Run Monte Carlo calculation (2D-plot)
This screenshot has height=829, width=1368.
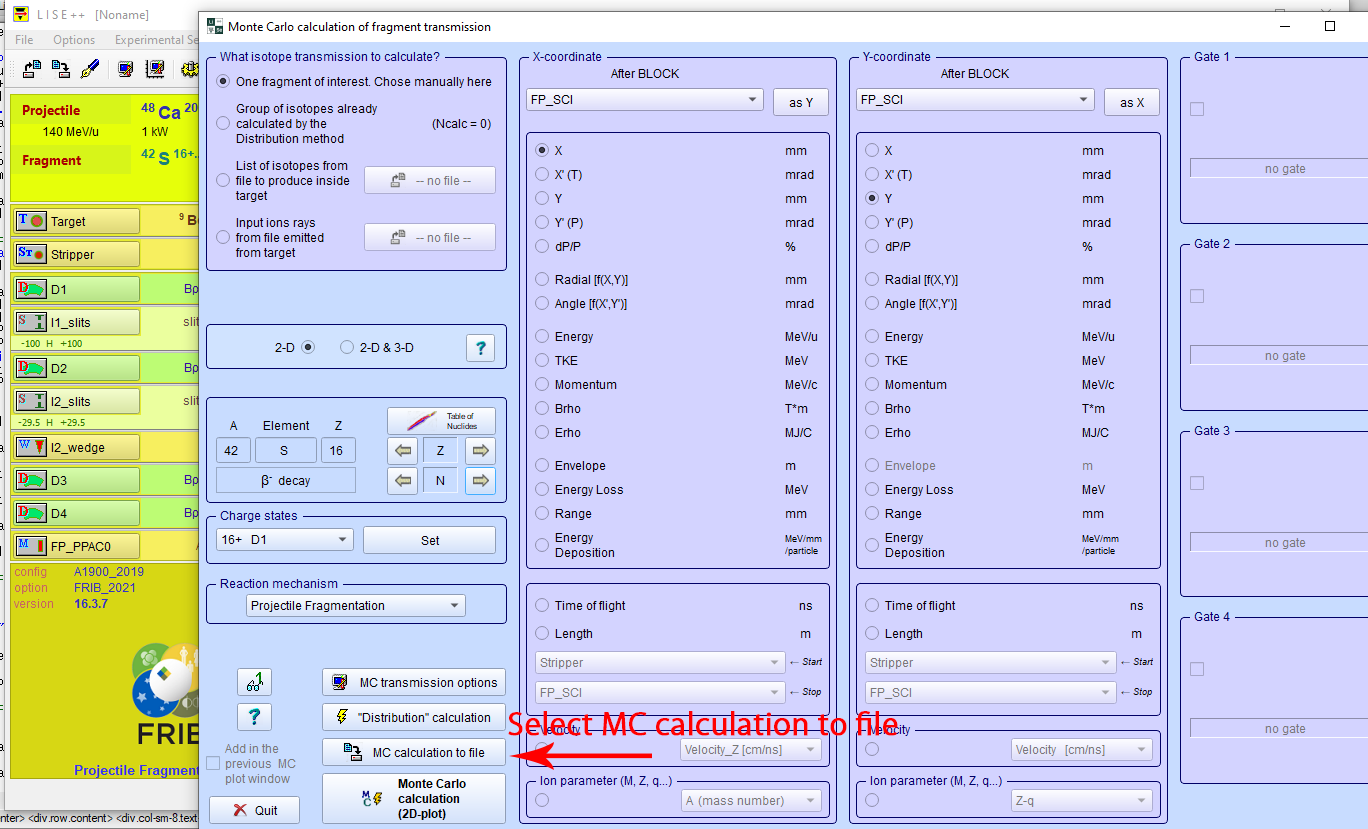tap(414, 799)
